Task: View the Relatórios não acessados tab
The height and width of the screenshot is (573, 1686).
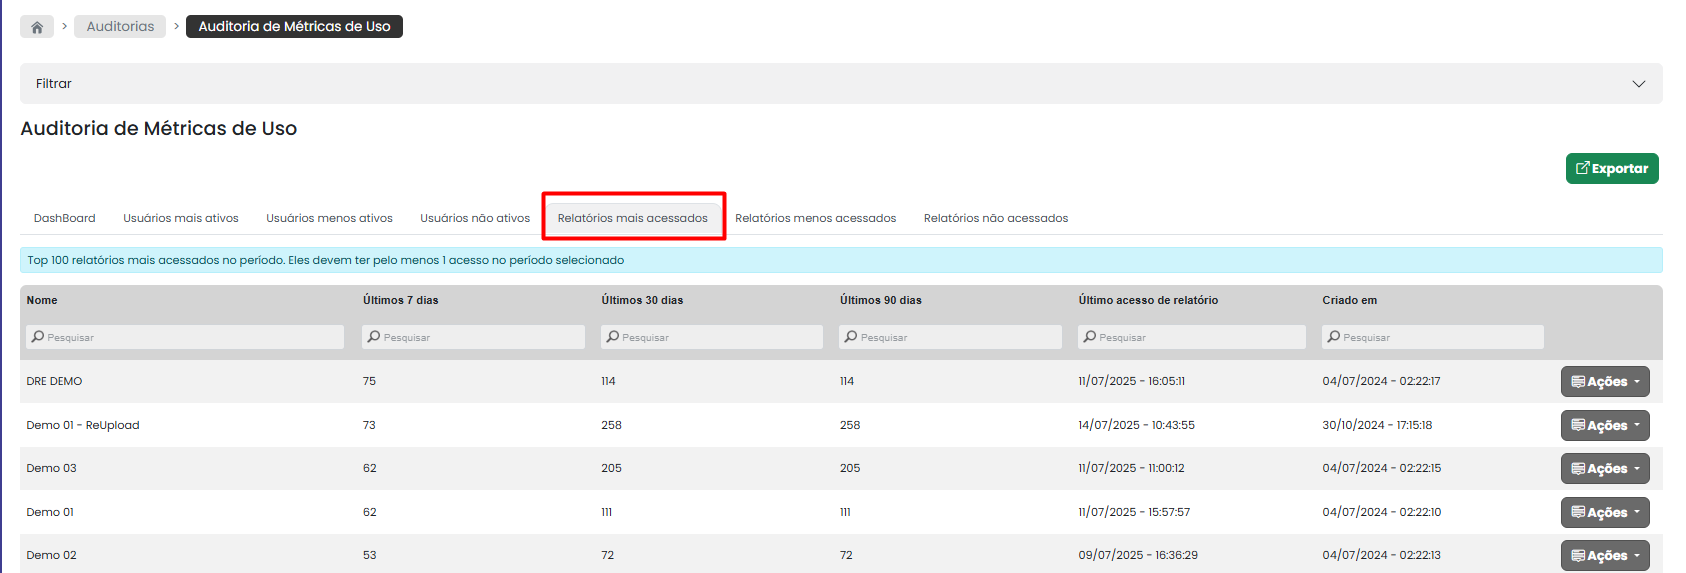Action: (995, 218)
